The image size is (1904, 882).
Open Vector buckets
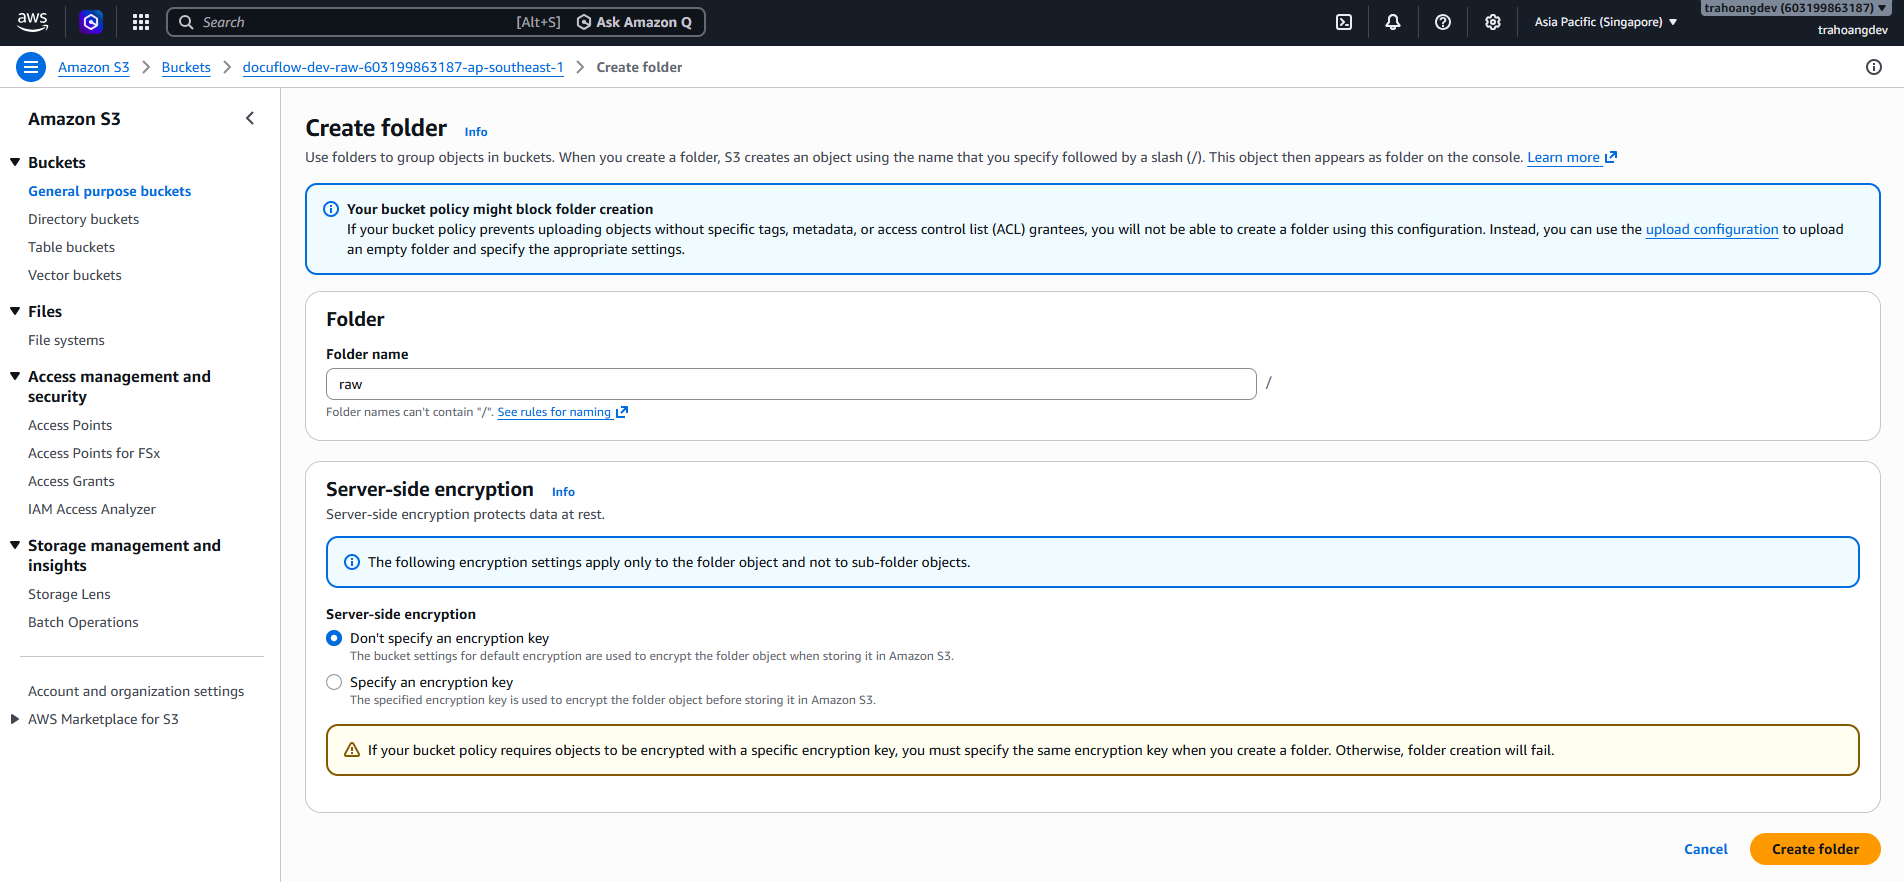75,275
